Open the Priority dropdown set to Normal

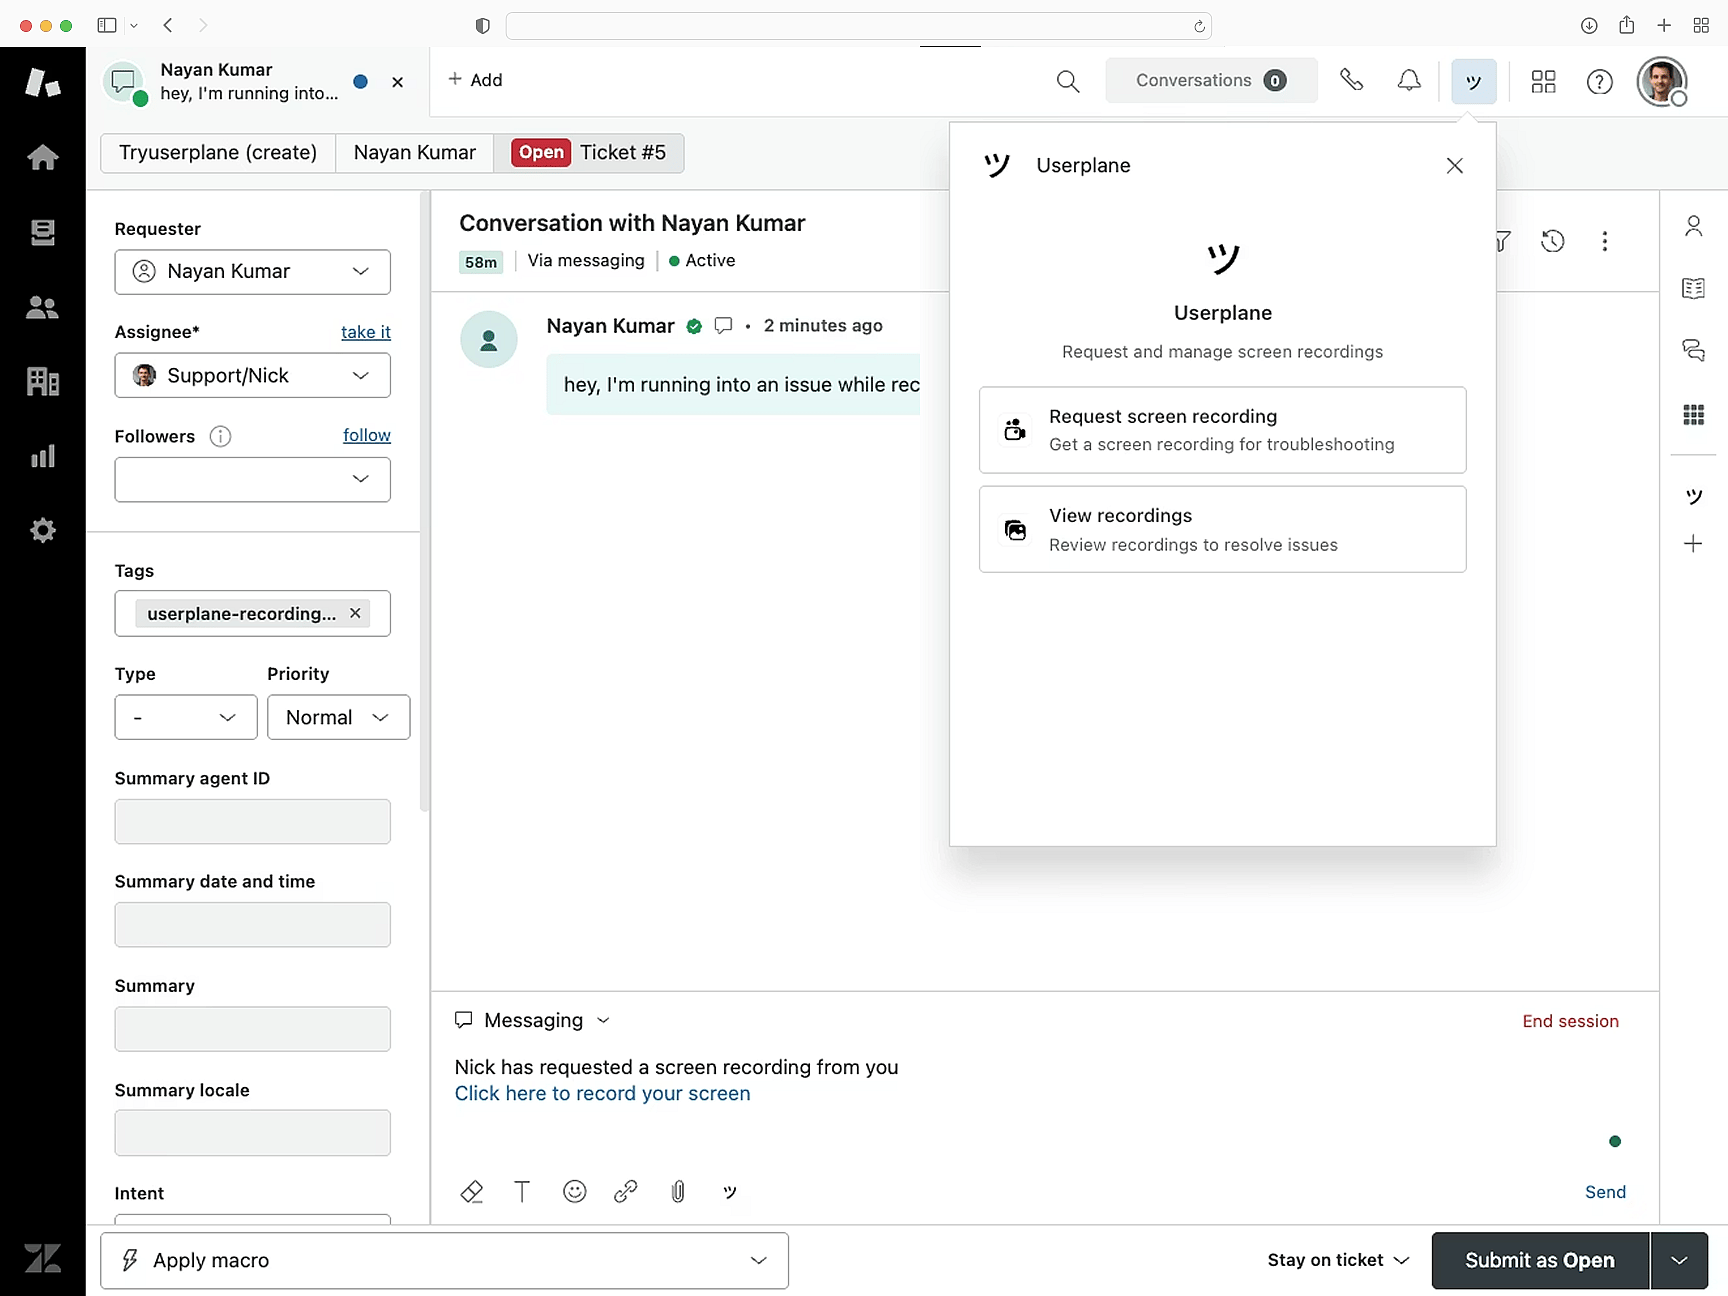point(338,717)
